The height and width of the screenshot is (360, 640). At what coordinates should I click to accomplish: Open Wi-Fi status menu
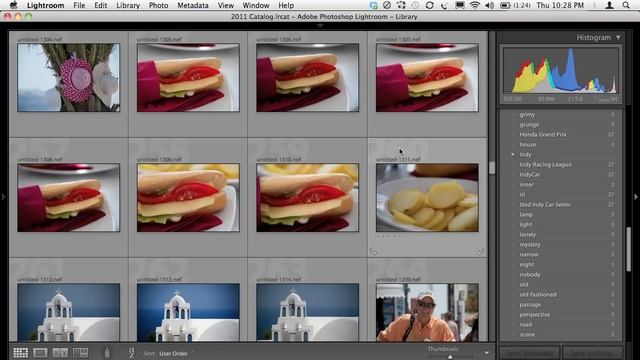pyautogui.click(x=474, y=5)
